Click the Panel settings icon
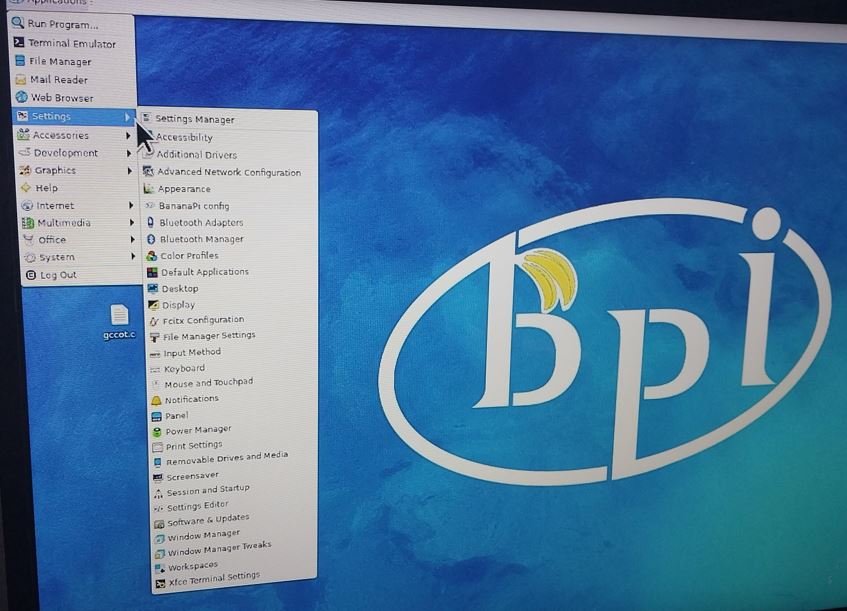 click(x=157, y=416)
